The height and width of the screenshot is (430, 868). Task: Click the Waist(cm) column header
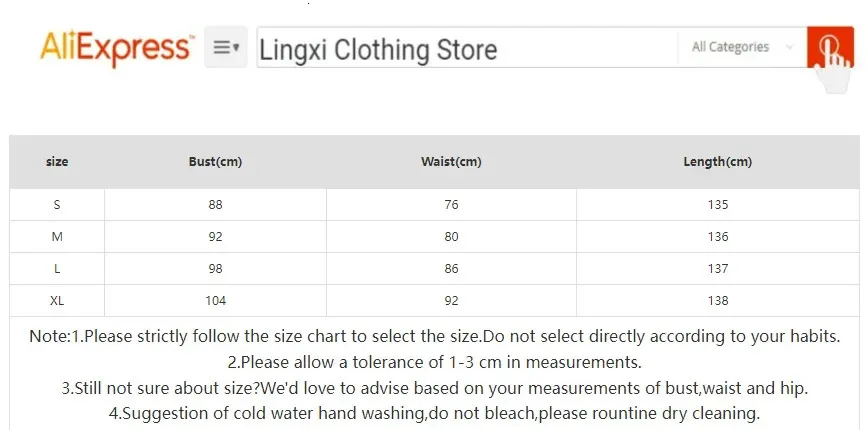(x=451, y=162)
